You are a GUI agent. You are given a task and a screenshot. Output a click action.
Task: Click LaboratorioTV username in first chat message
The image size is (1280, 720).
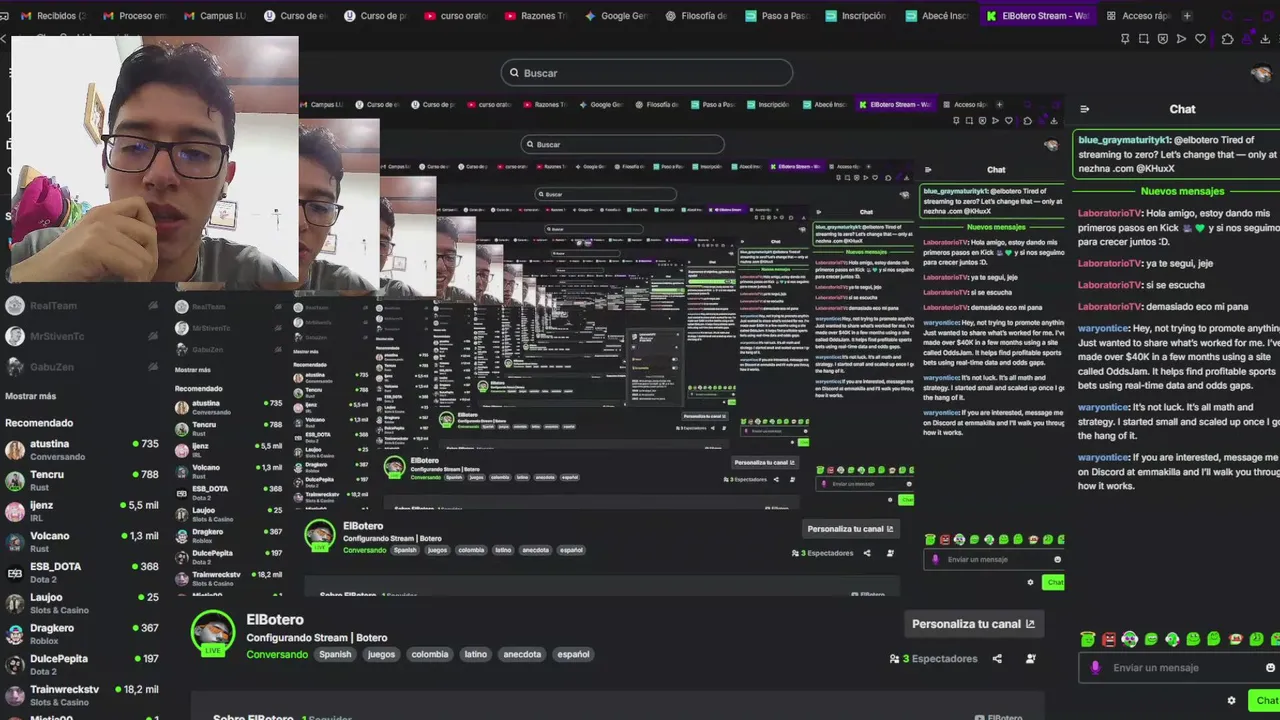[1109, 214]
